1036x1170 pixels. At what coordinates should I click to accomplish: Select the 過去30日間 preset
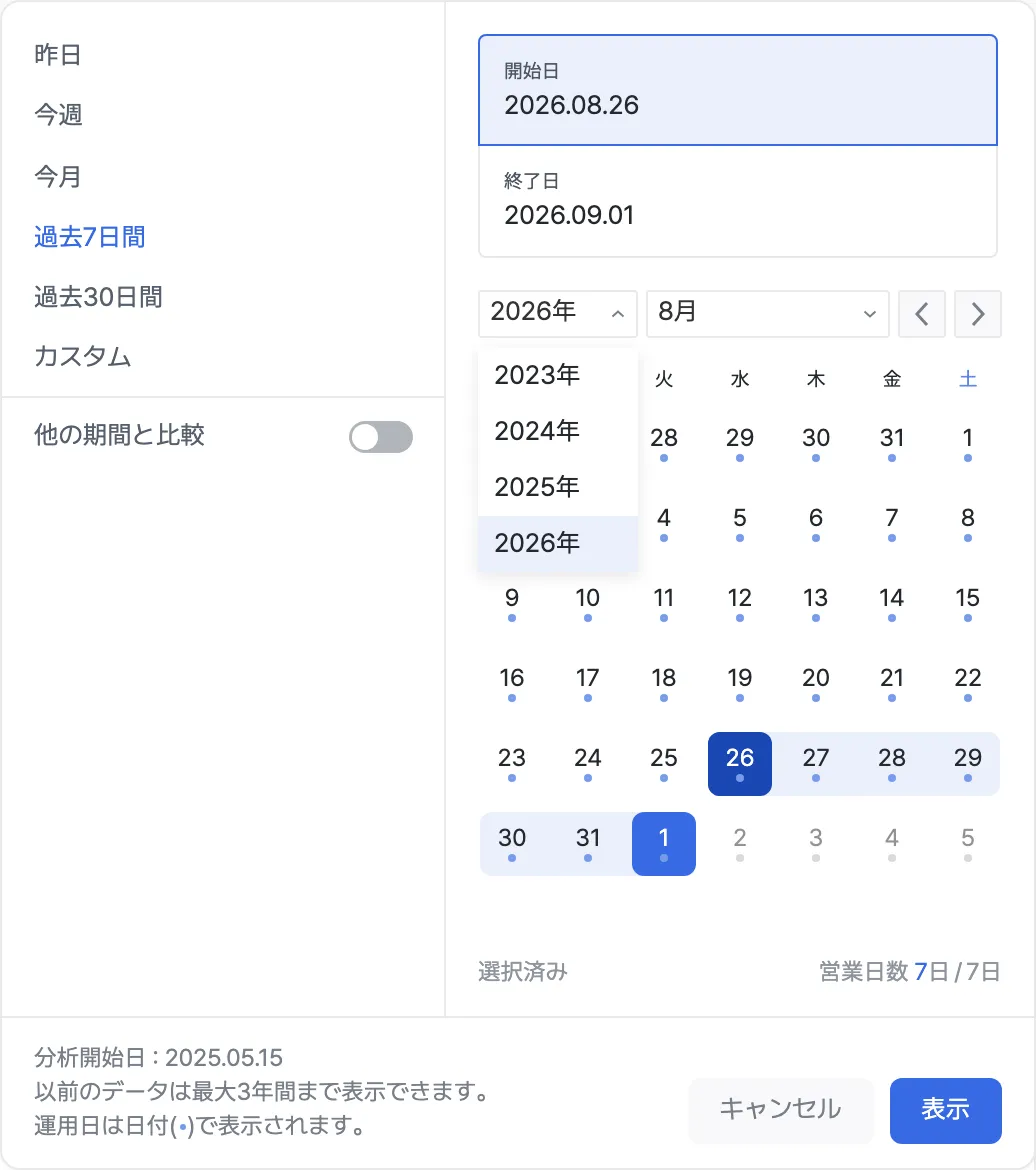pos(98,297)
